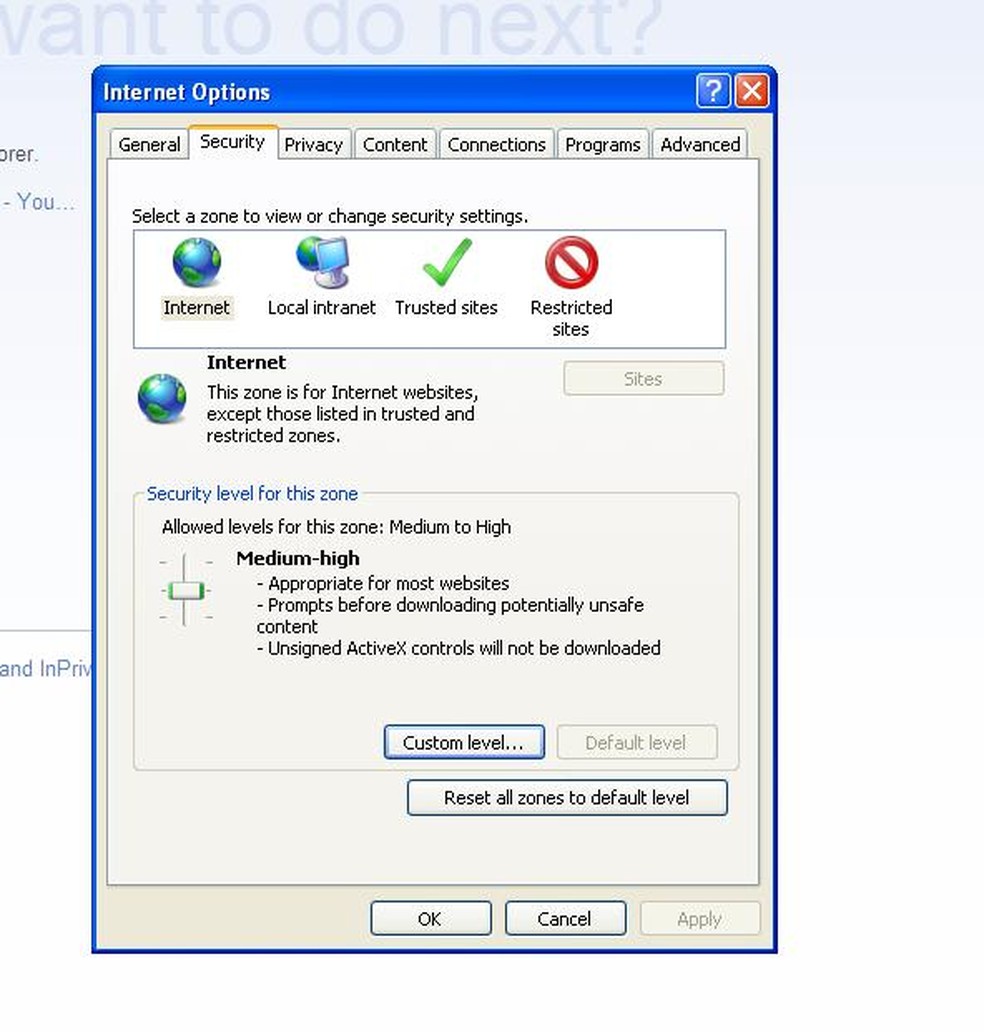Select the Internet zone globe icon

tap(196, 263)
